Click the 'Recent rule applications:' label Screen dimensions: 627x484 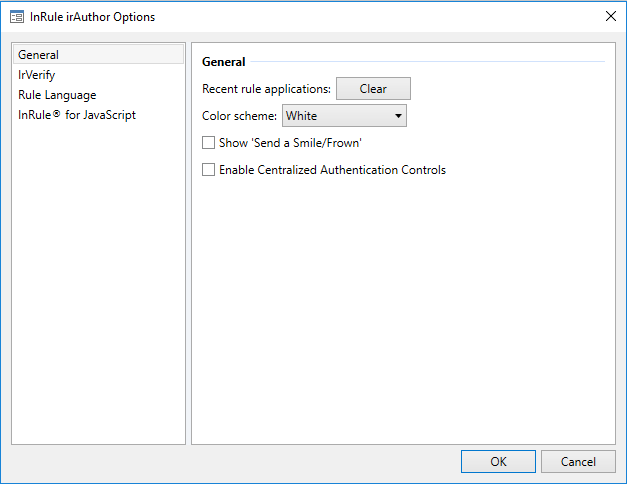coord(266,89)
